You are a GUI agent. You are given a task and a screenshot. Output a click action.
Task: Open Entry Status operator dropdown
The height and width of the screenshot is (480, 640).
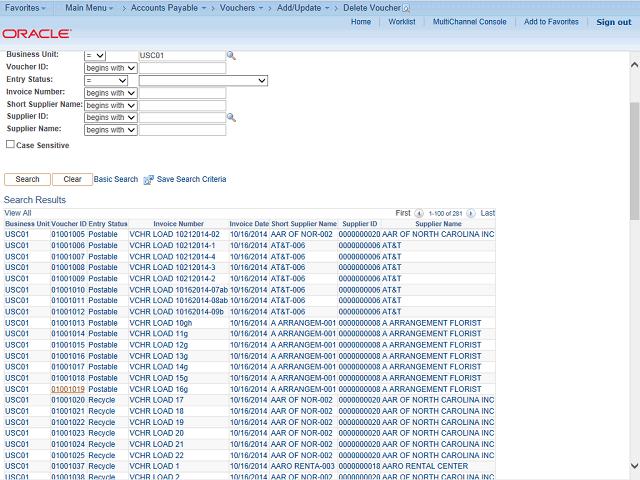point(106,80)
